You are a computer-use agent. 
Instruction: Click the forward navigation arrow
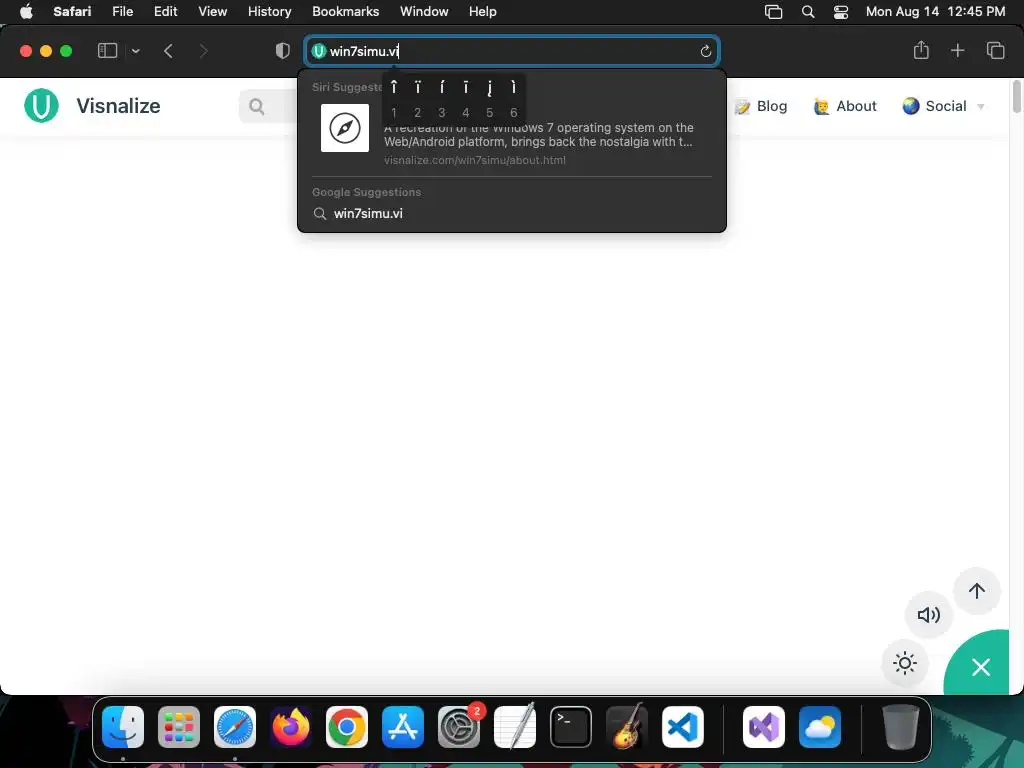pyautogui.click(x=203, y=51)
